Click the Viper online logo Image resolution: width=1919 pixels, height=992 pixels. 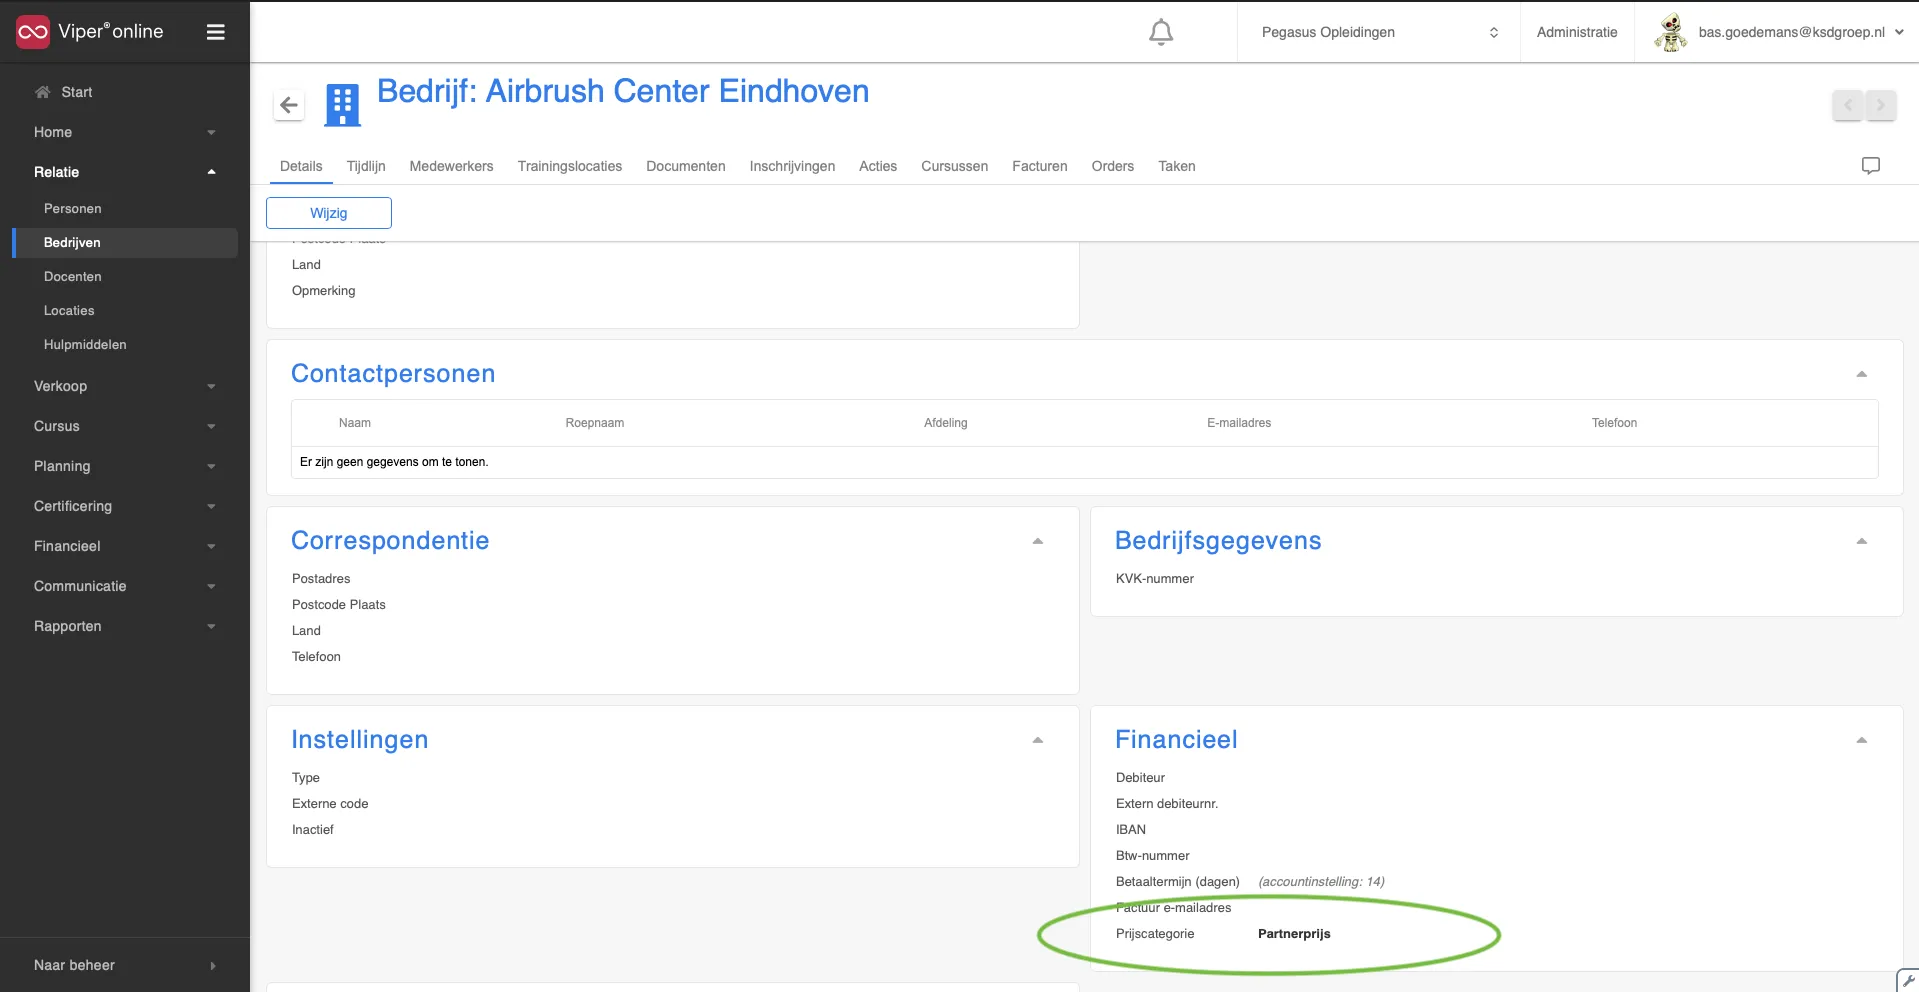(x=90, y=32)
